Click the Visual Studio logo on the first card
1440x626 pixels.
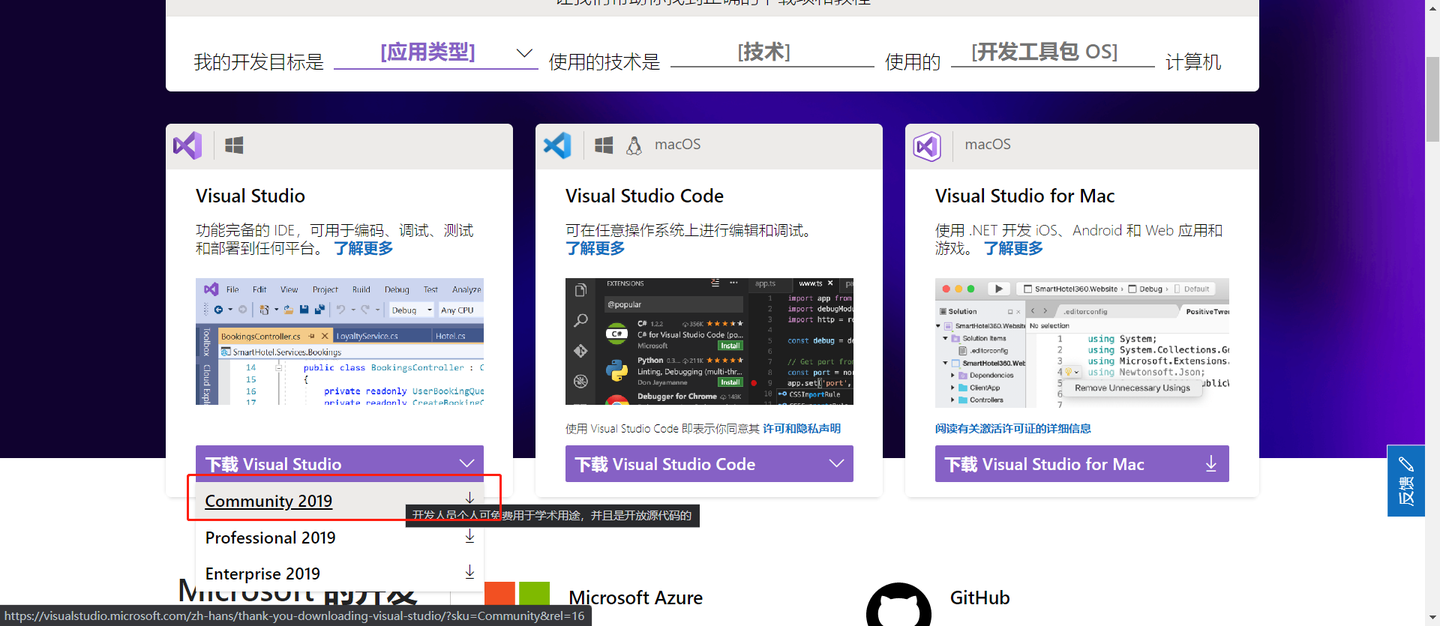[187, 145]
